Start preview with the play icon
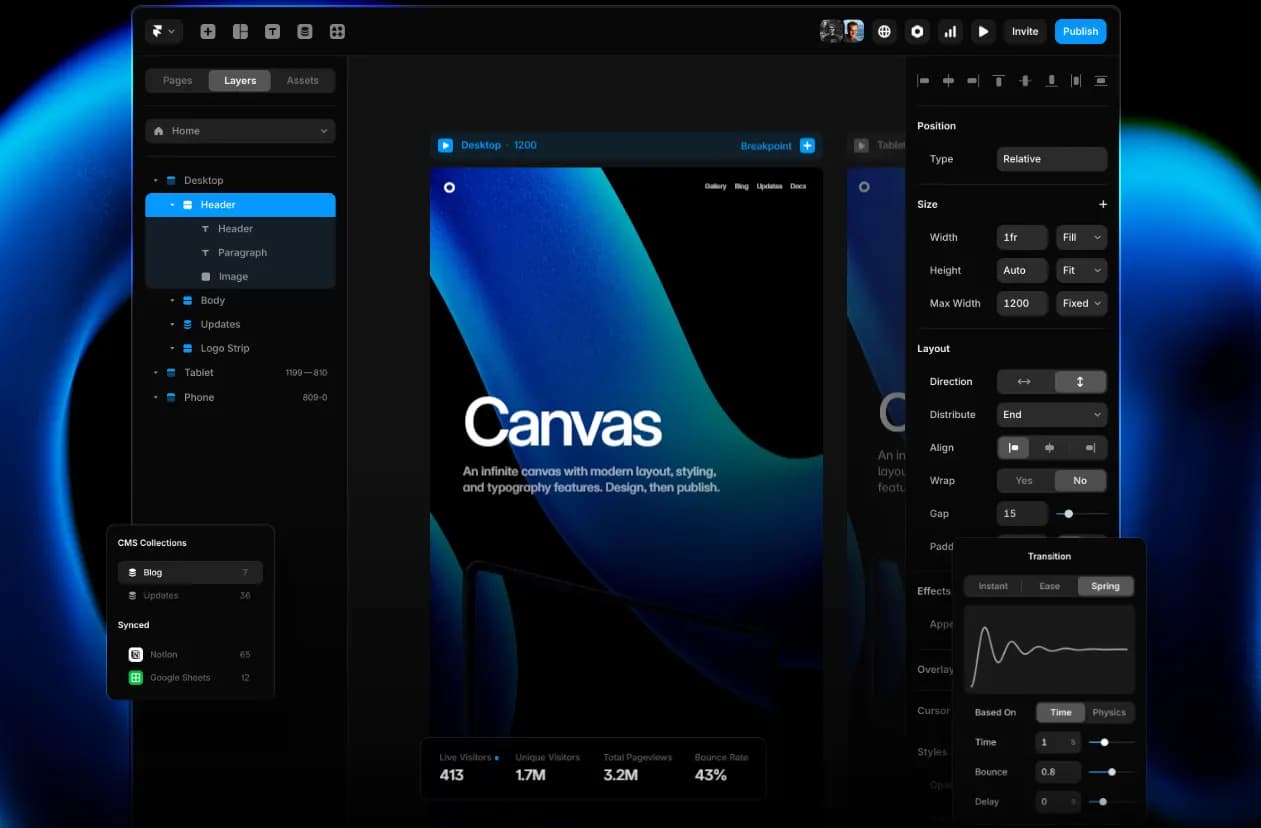Image resolution: width=1261 pixels, height=828 pixels. [983, 32]
